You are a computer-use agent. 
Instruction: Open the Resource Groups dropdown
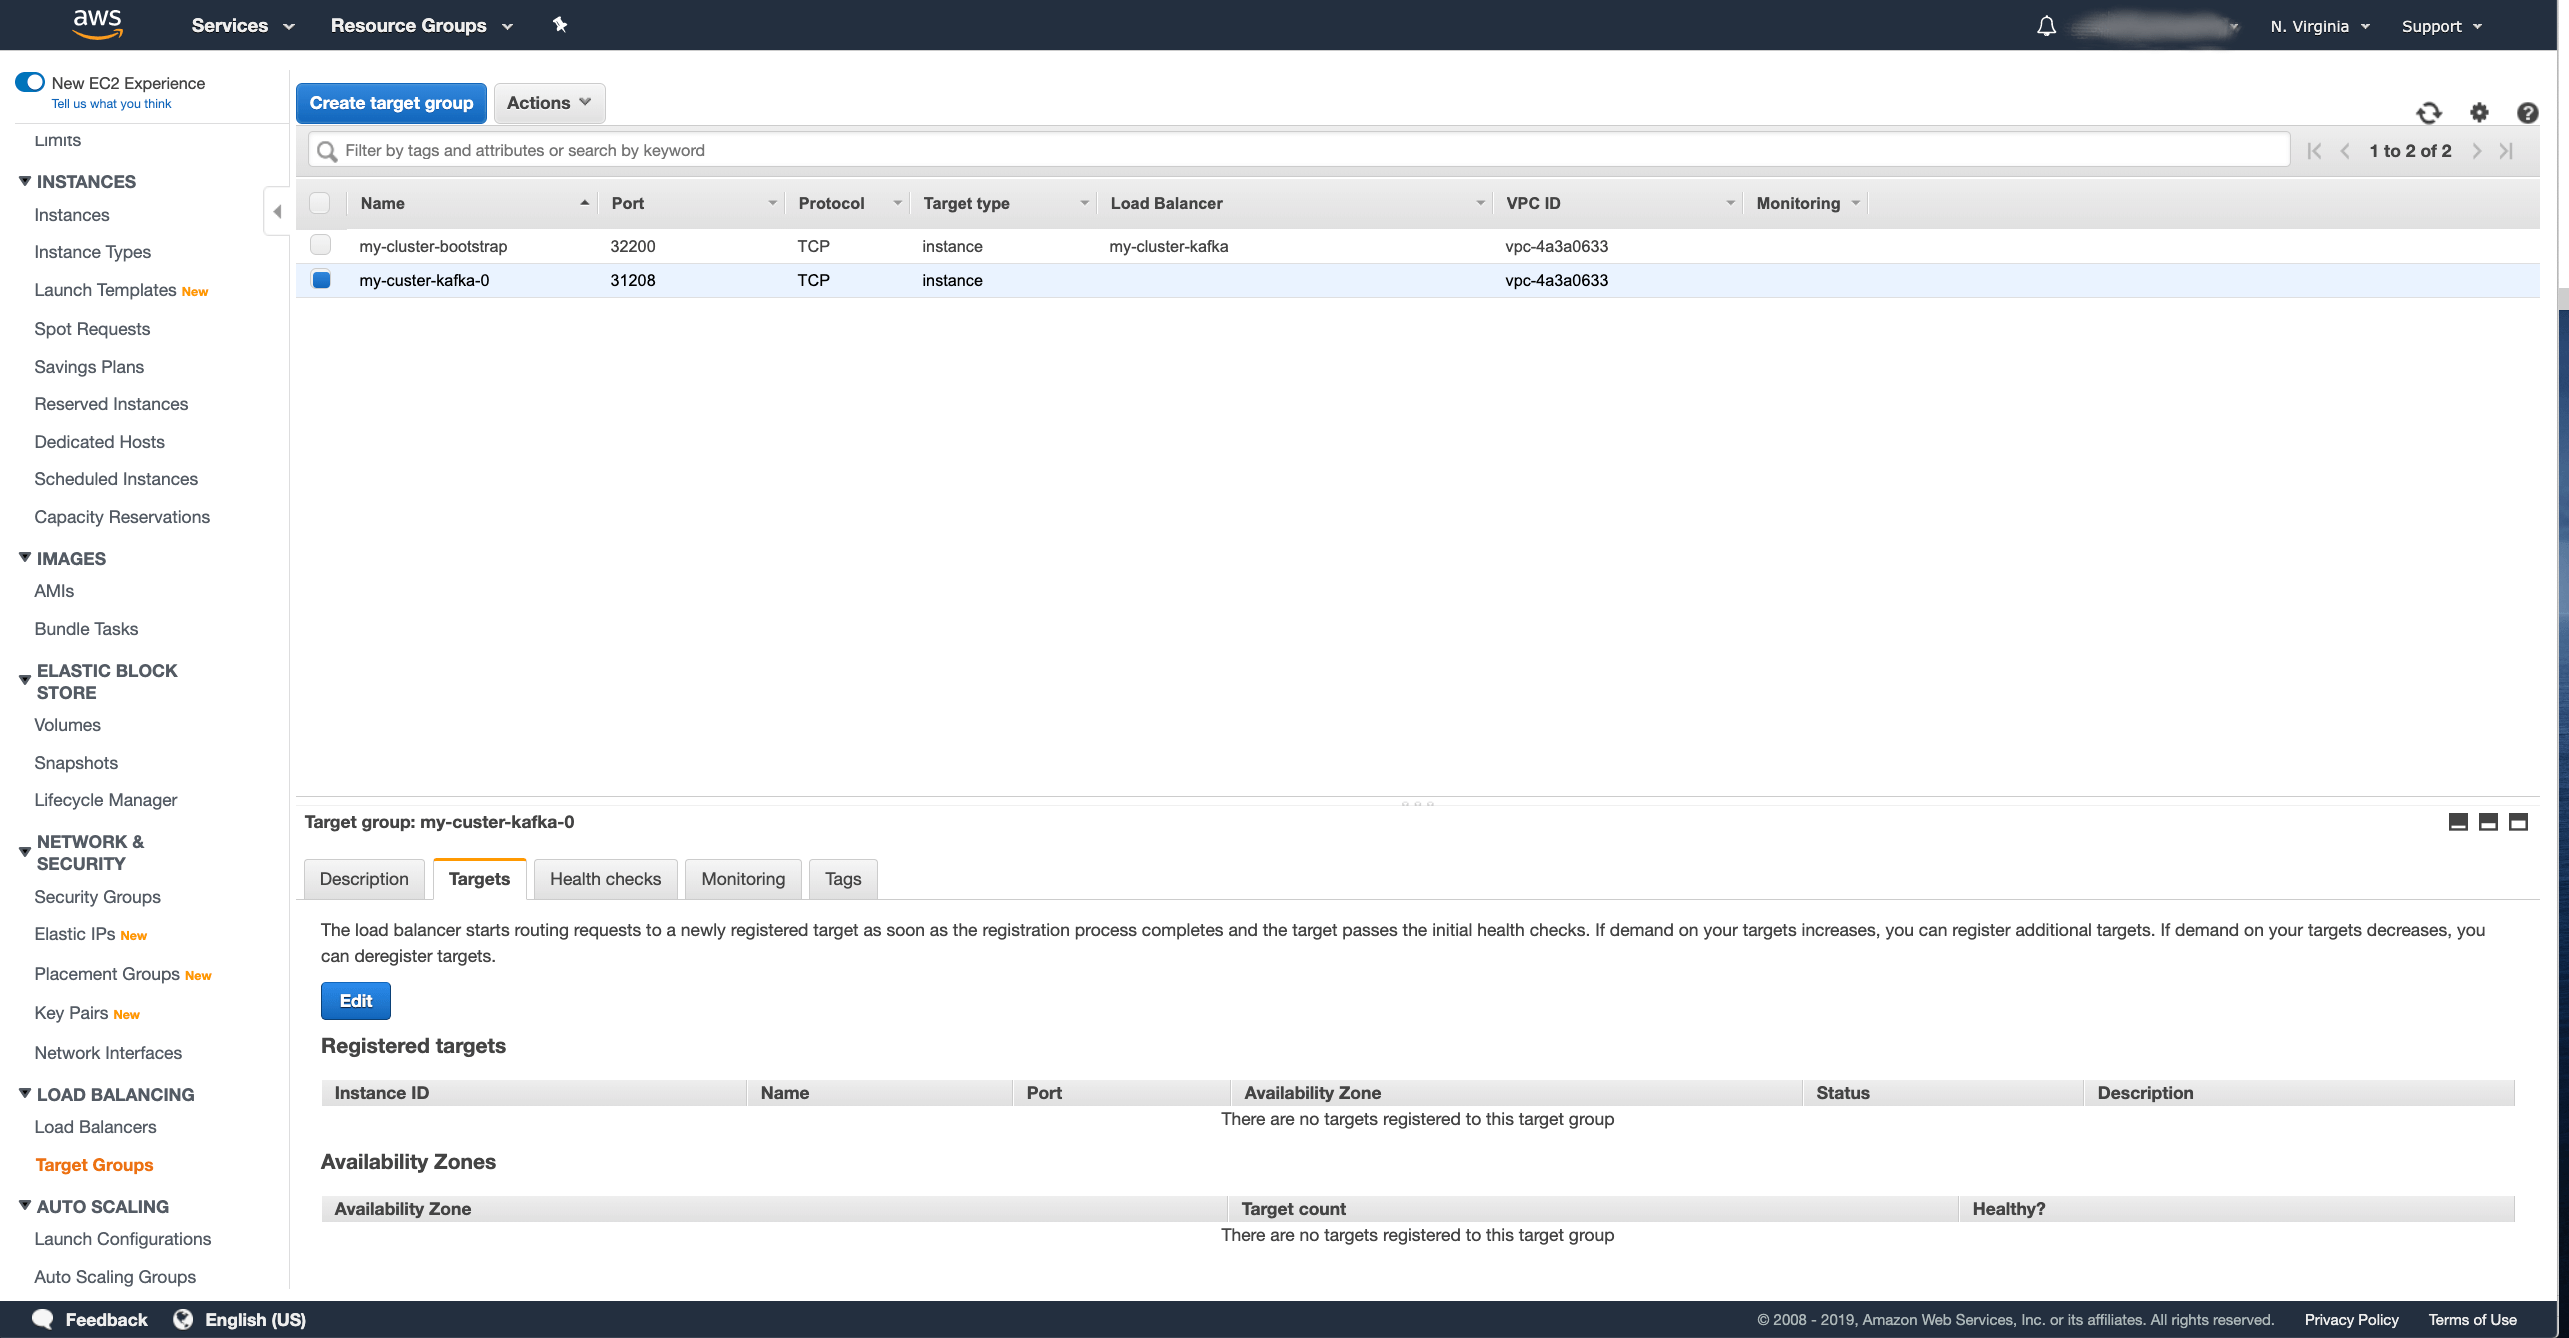click(x=422, y=26)
